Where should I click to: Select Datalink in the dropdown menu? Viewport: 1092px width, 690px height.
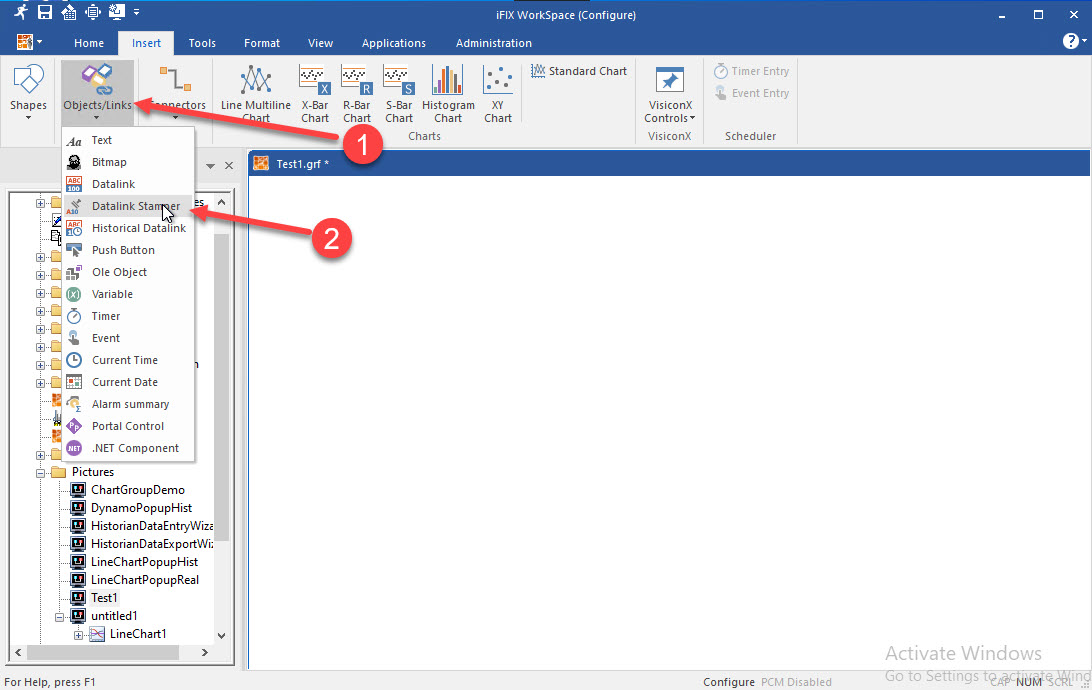128,184
